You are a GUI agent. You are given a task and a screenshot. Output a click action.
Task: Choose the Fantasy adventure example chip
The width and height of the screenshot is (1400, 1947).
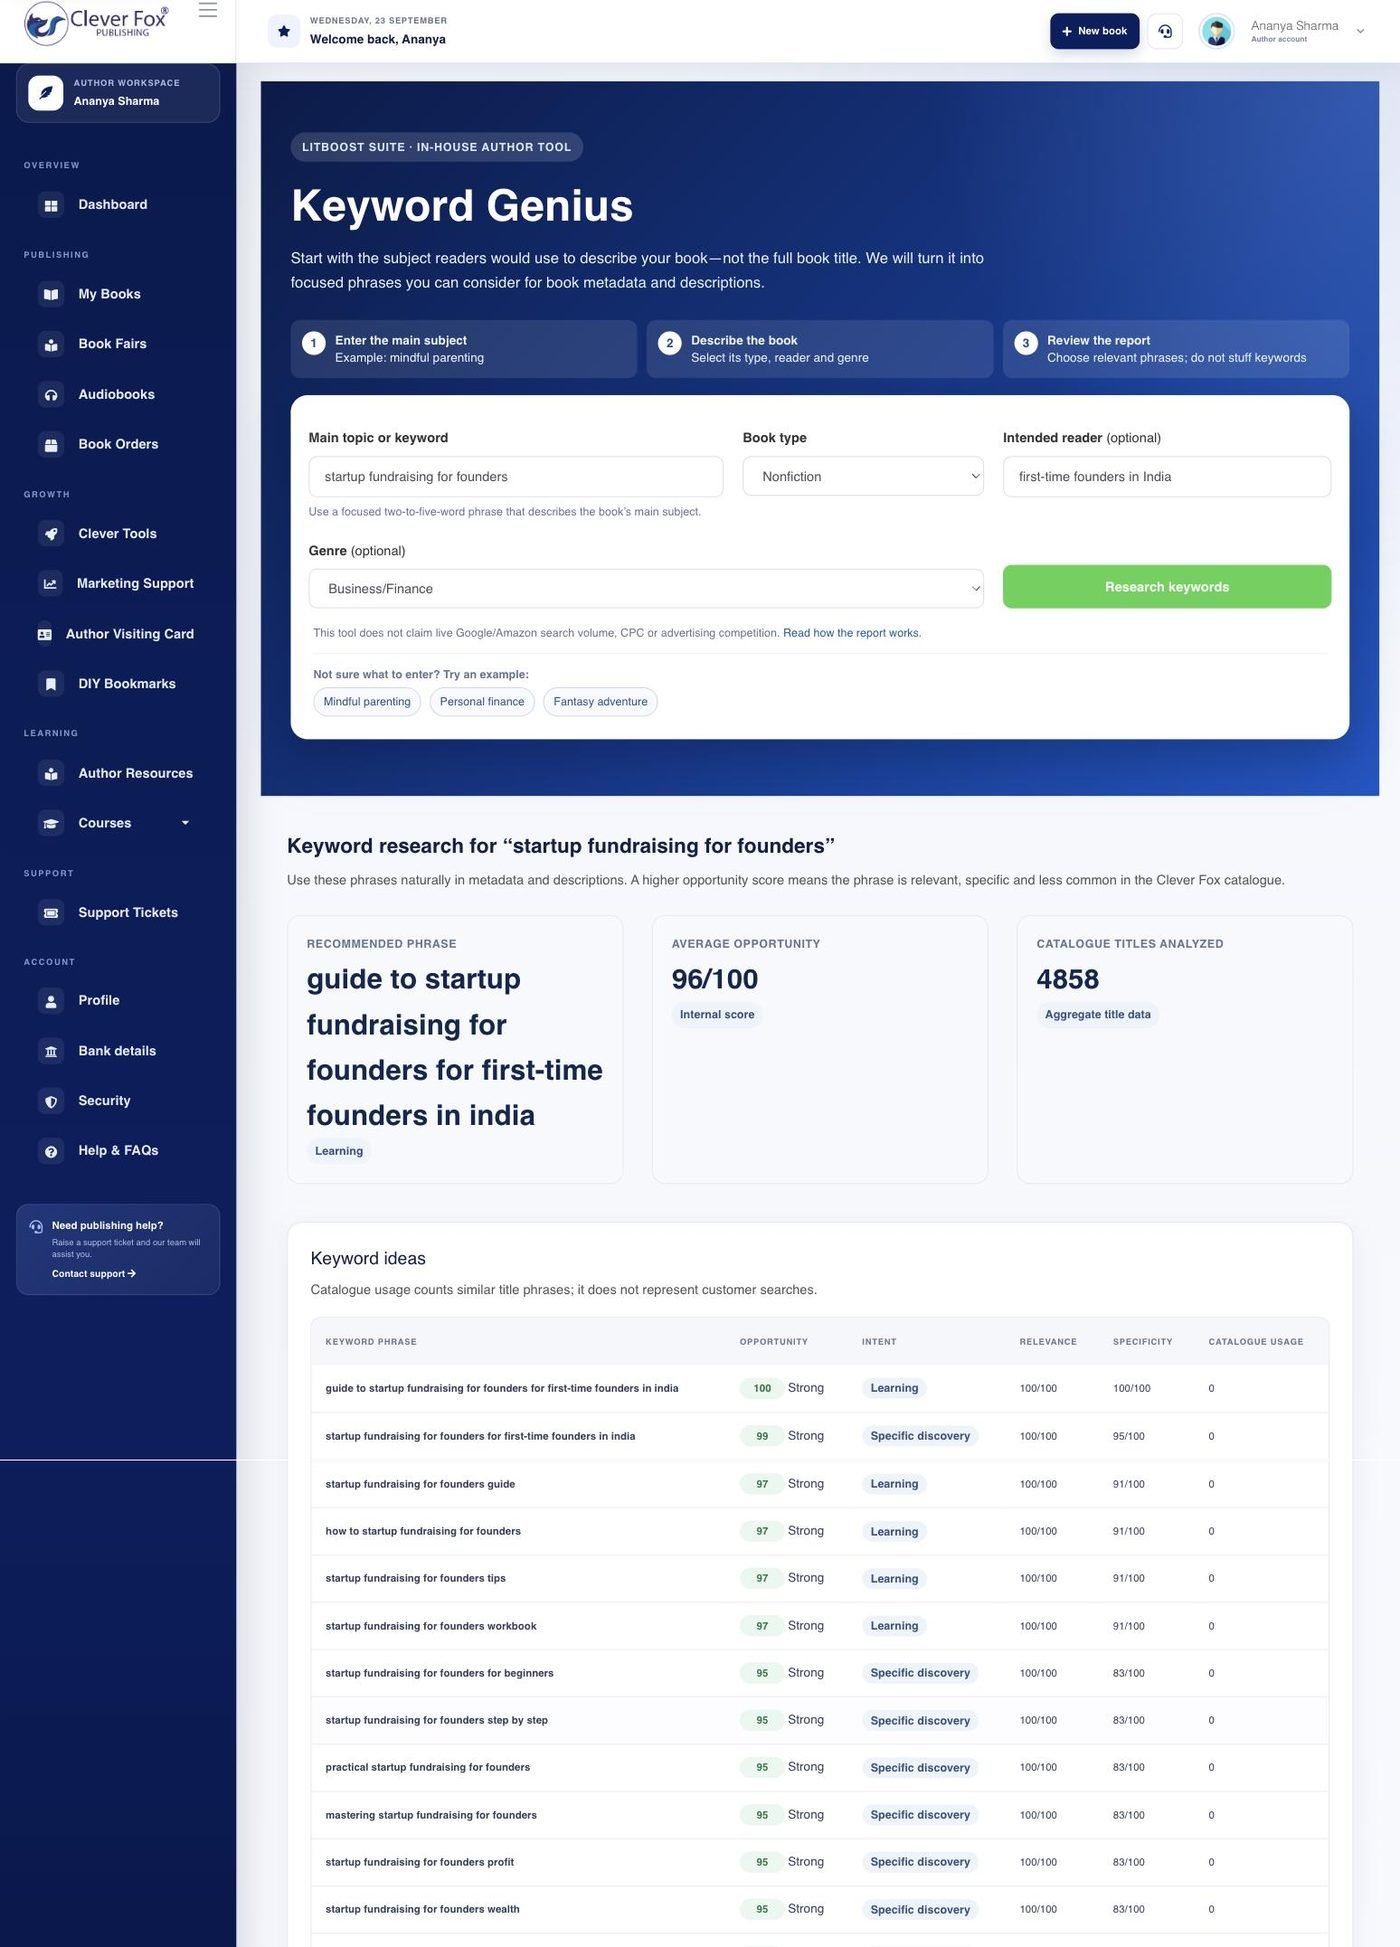tap(600, 702)
